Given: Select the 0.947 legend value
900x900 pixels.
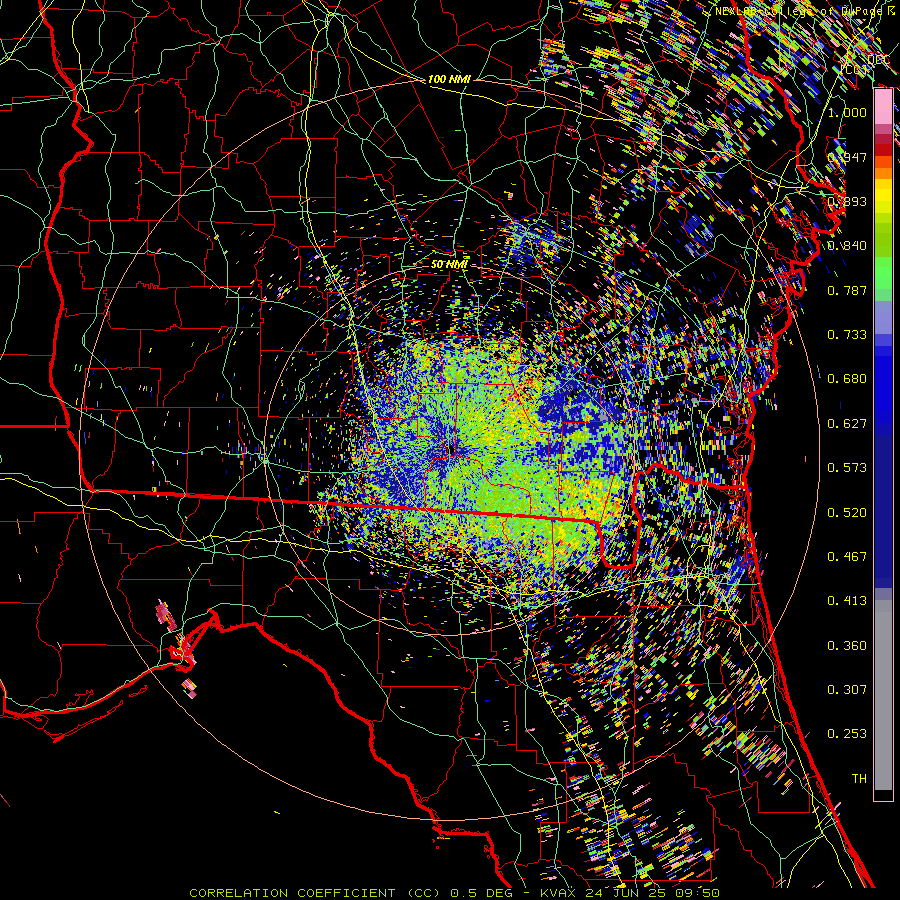Looking at the screenshot, I should 847,157.
